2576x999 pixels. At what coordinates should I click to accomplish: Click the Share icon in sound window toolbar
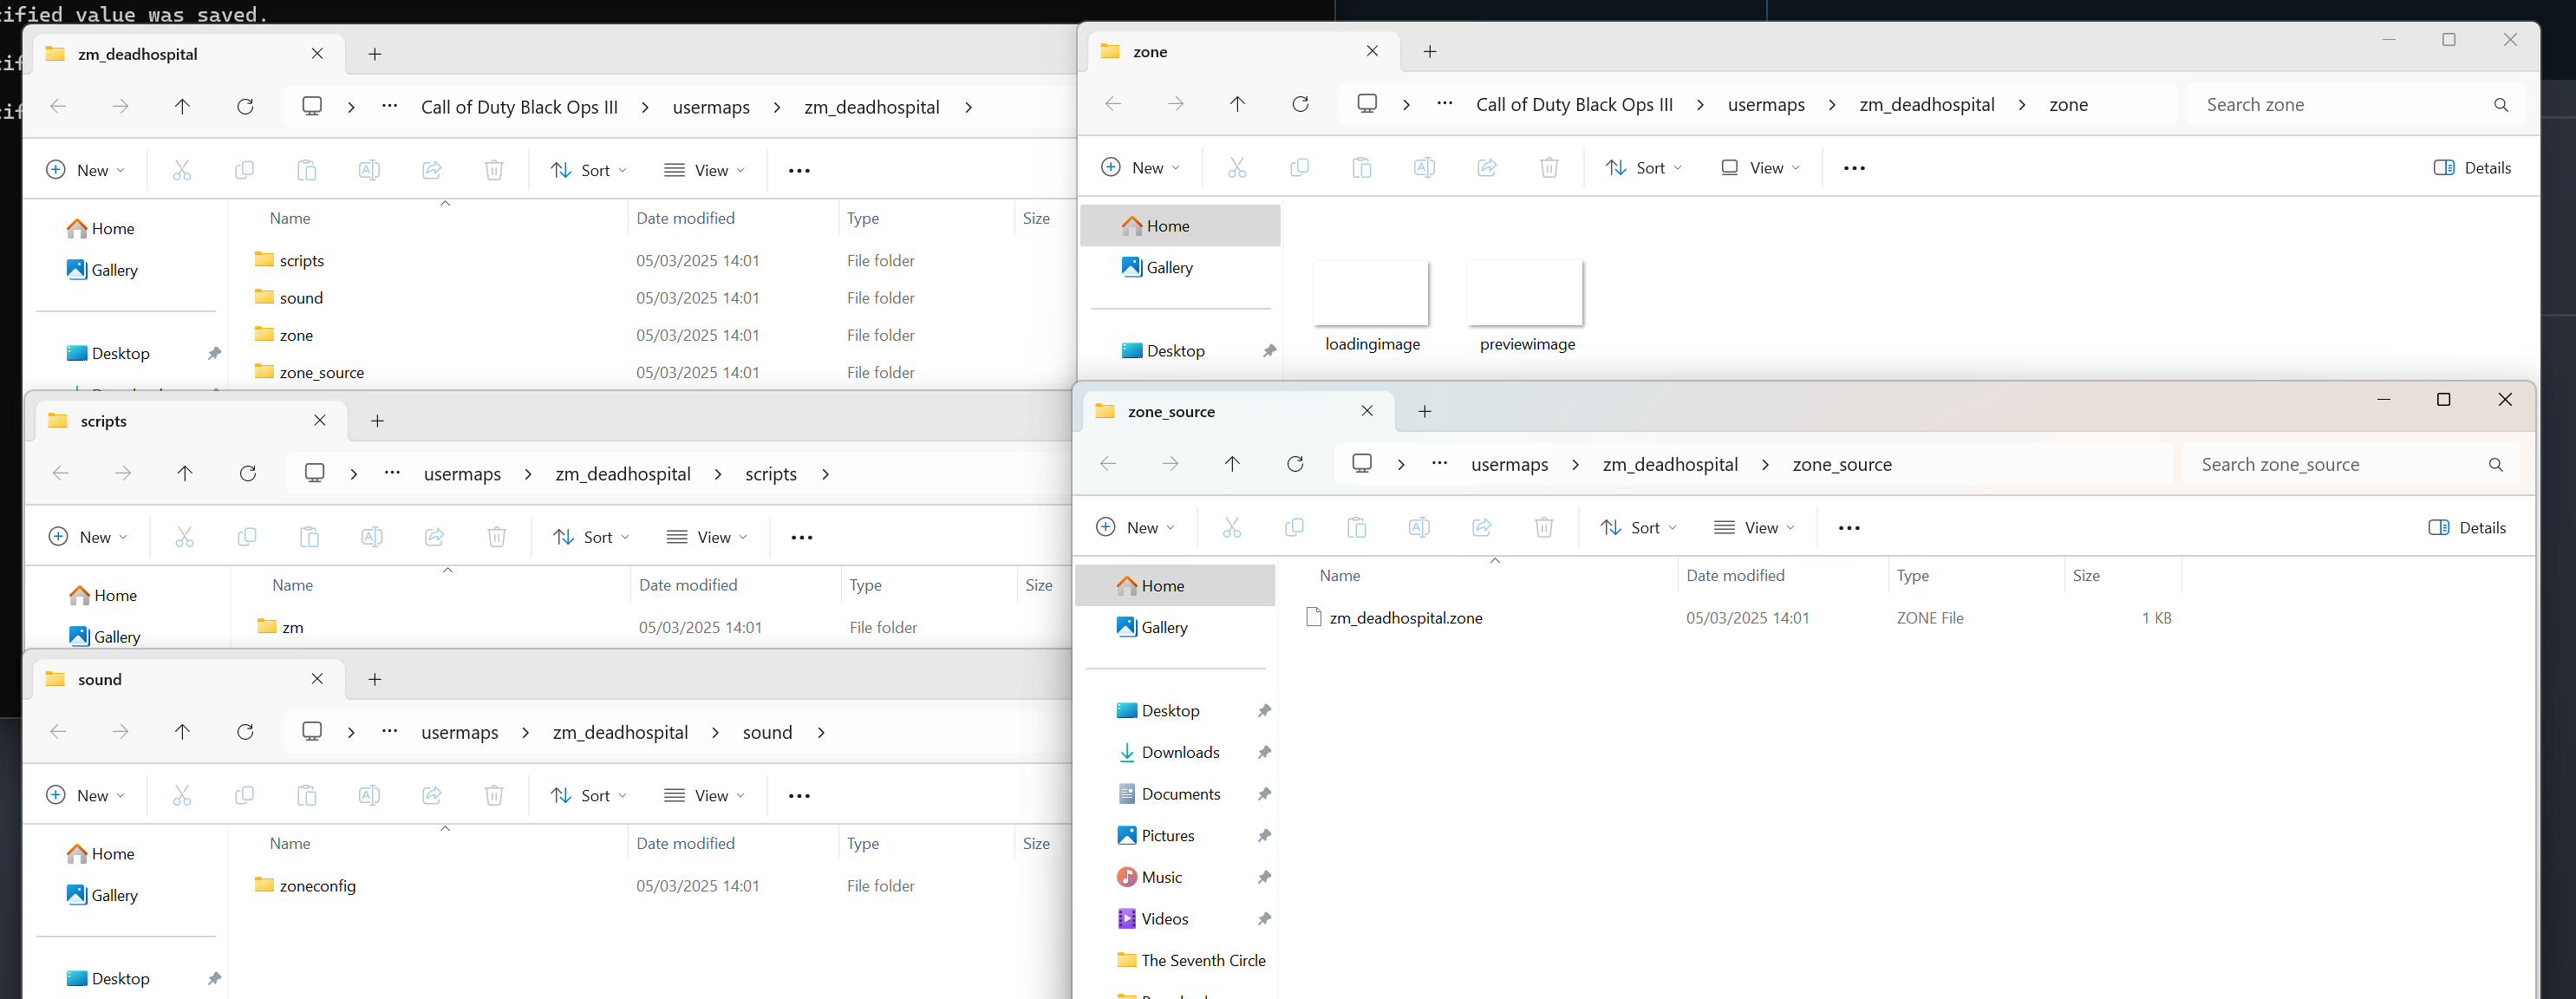(432, 795)
